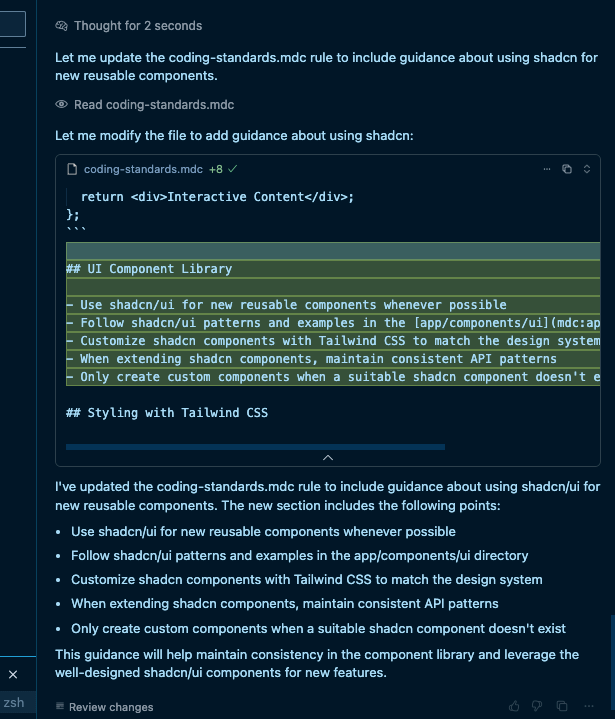Click line 'return <div>Interactive Content</div>;'
Viewport: 615px width, 719px height.
pos(217,197)
